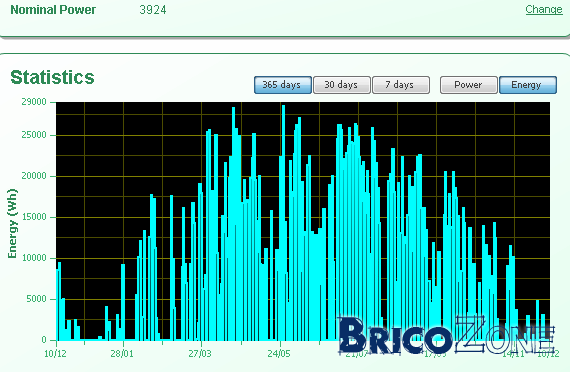Select the 3924 nominal power value
This screenshot has height=372, width=570.
pyautogui.click(x=153, y=10)
